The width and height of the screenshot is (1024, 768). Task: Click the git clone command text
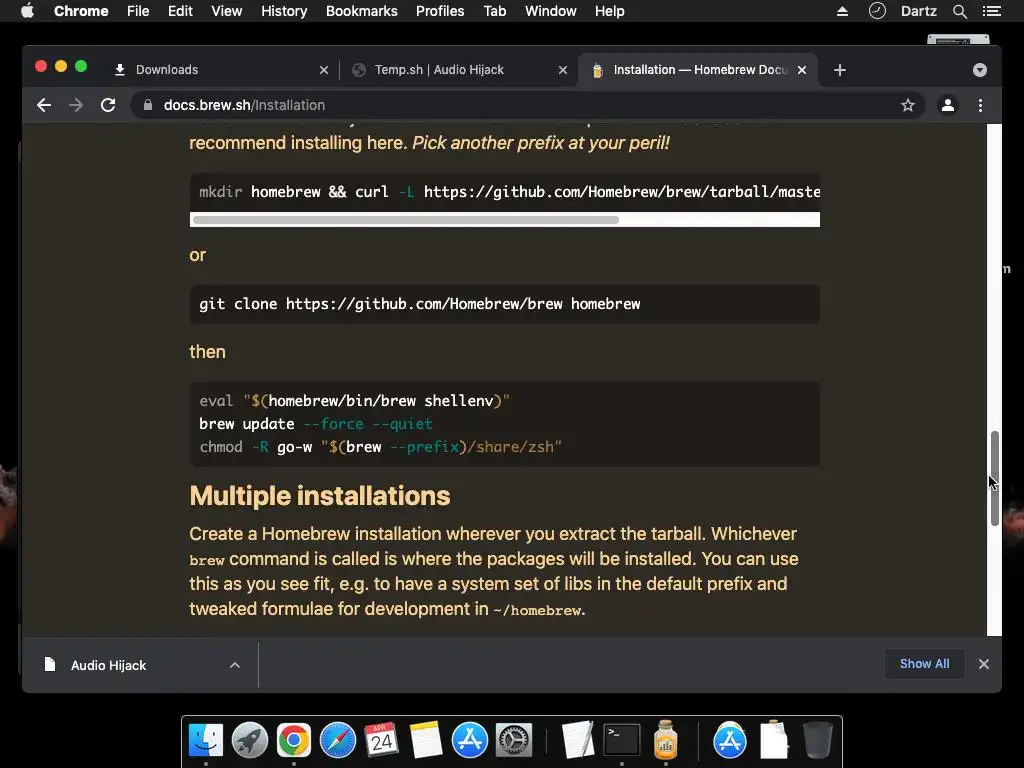419,304
